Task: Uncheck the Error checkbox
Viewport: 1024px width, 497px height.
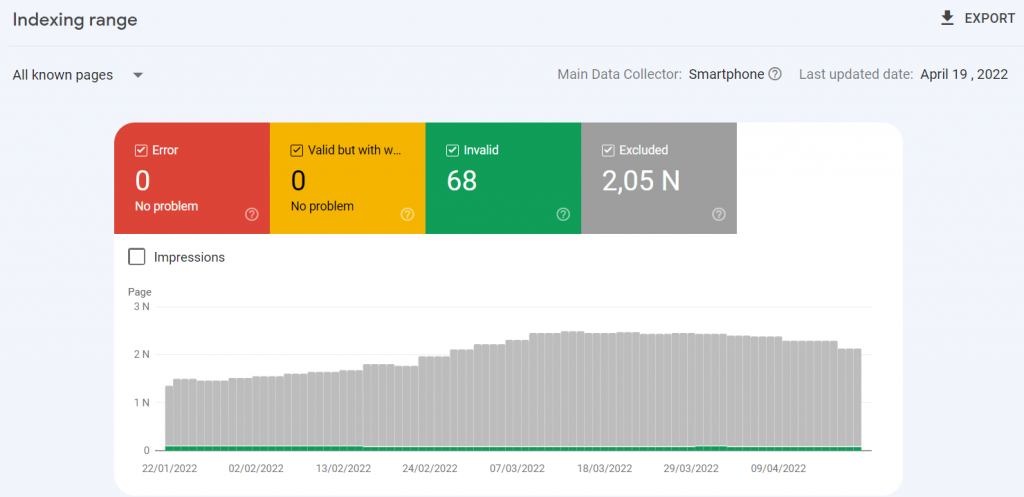Action: tap(140, 150)
